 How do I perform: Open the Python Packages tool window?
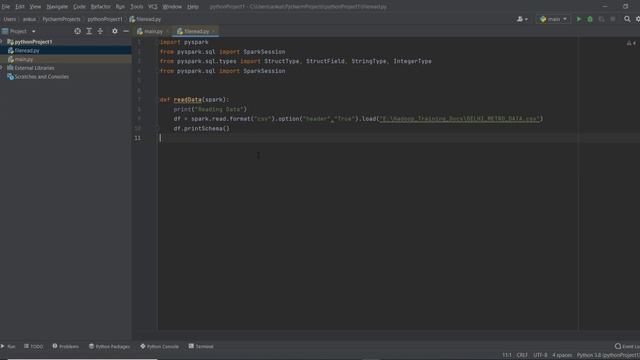[109, 346]
